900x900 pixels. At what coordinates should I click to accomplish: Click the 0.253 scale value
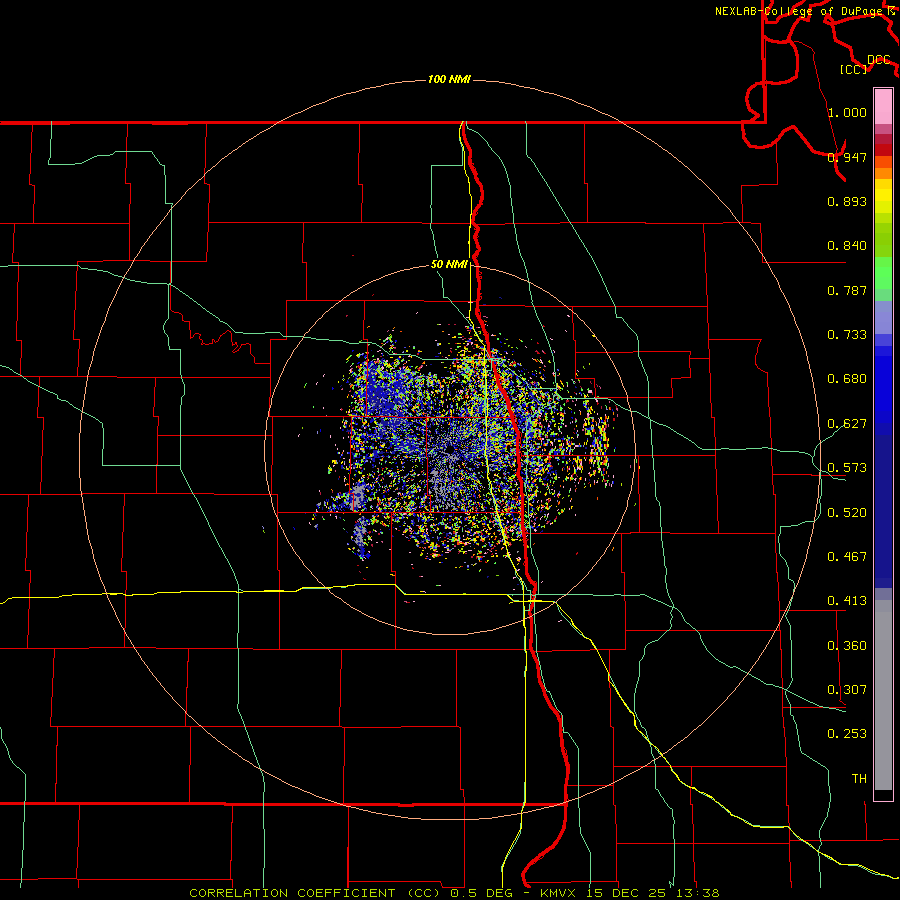tap(847, 734)
